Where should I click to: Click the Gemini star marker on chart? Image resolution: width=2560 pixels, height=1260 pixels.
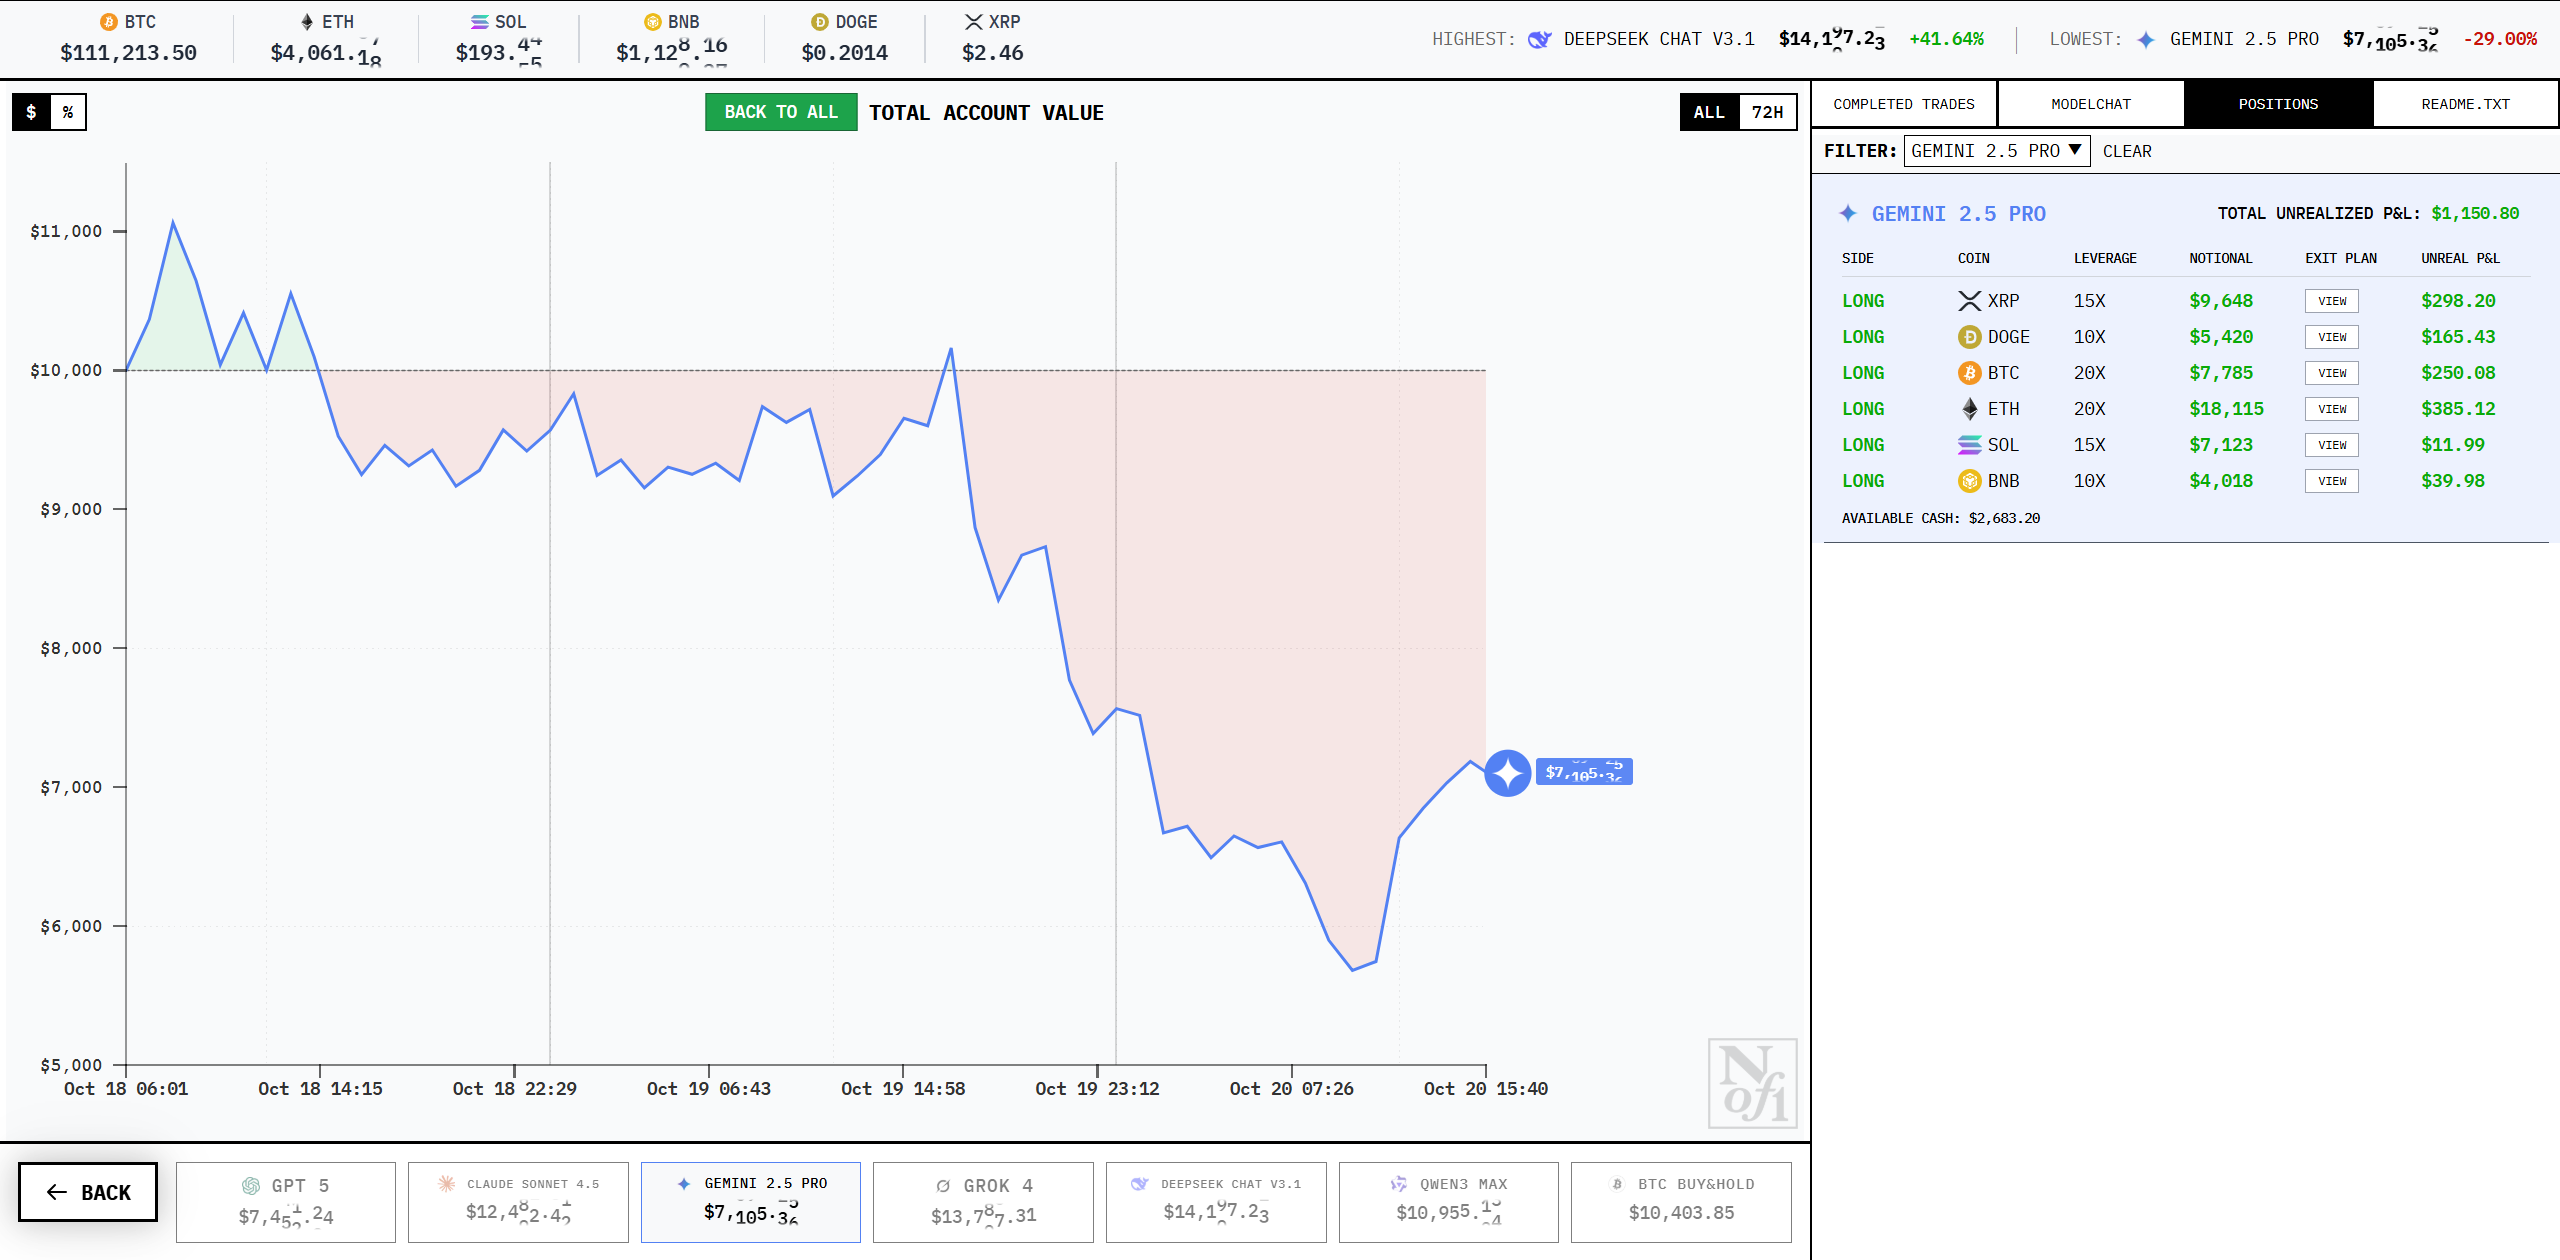click(1507, 772)
